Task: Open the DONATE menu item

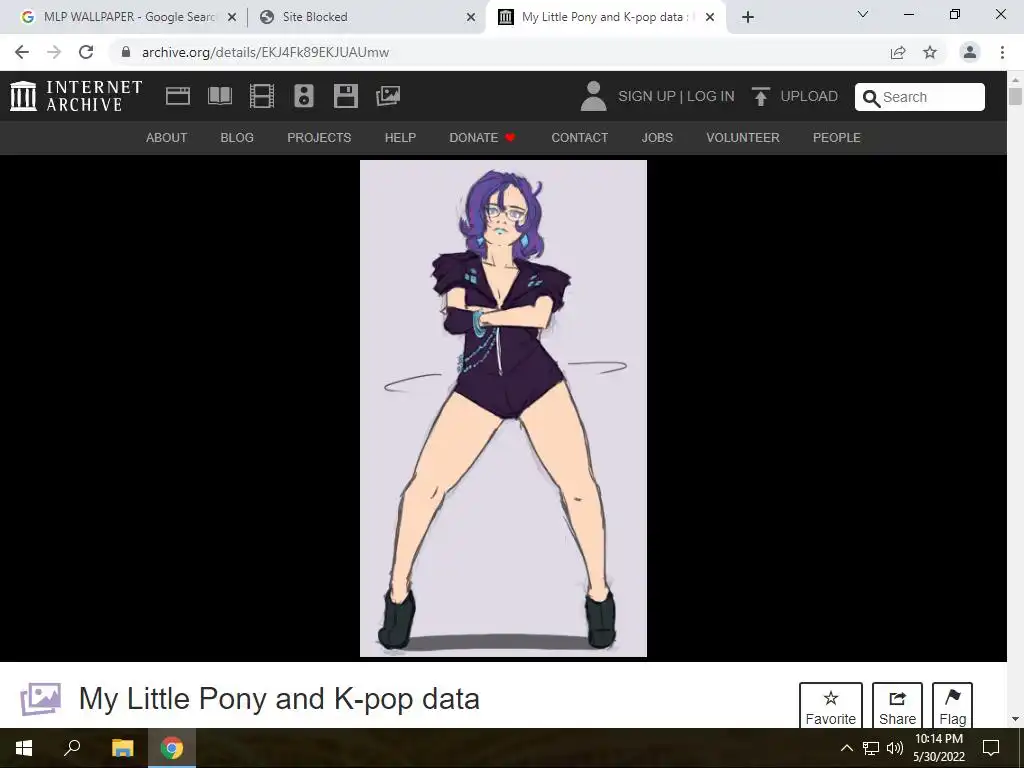Action: [482, 138]
